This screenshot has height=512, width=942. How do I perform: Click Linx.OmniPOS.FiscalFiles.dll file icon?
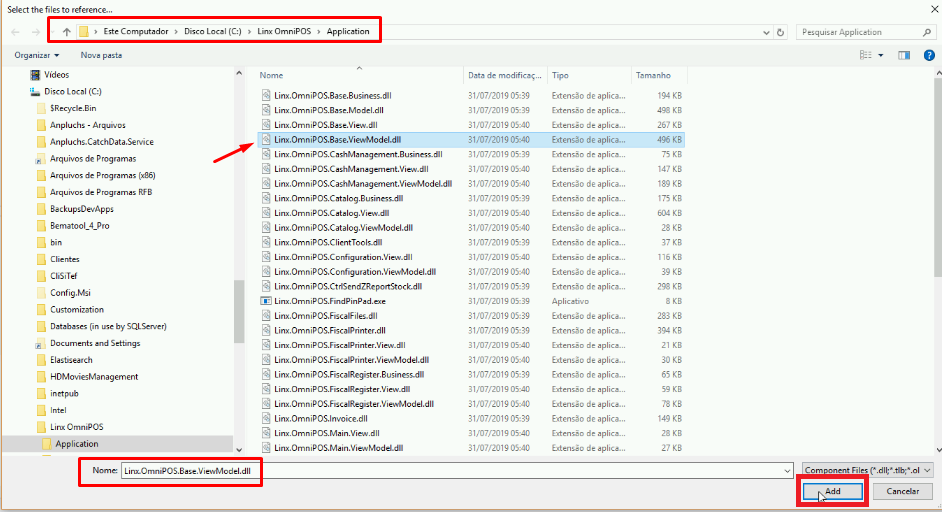pyautogui.click(x=266, y=316)
